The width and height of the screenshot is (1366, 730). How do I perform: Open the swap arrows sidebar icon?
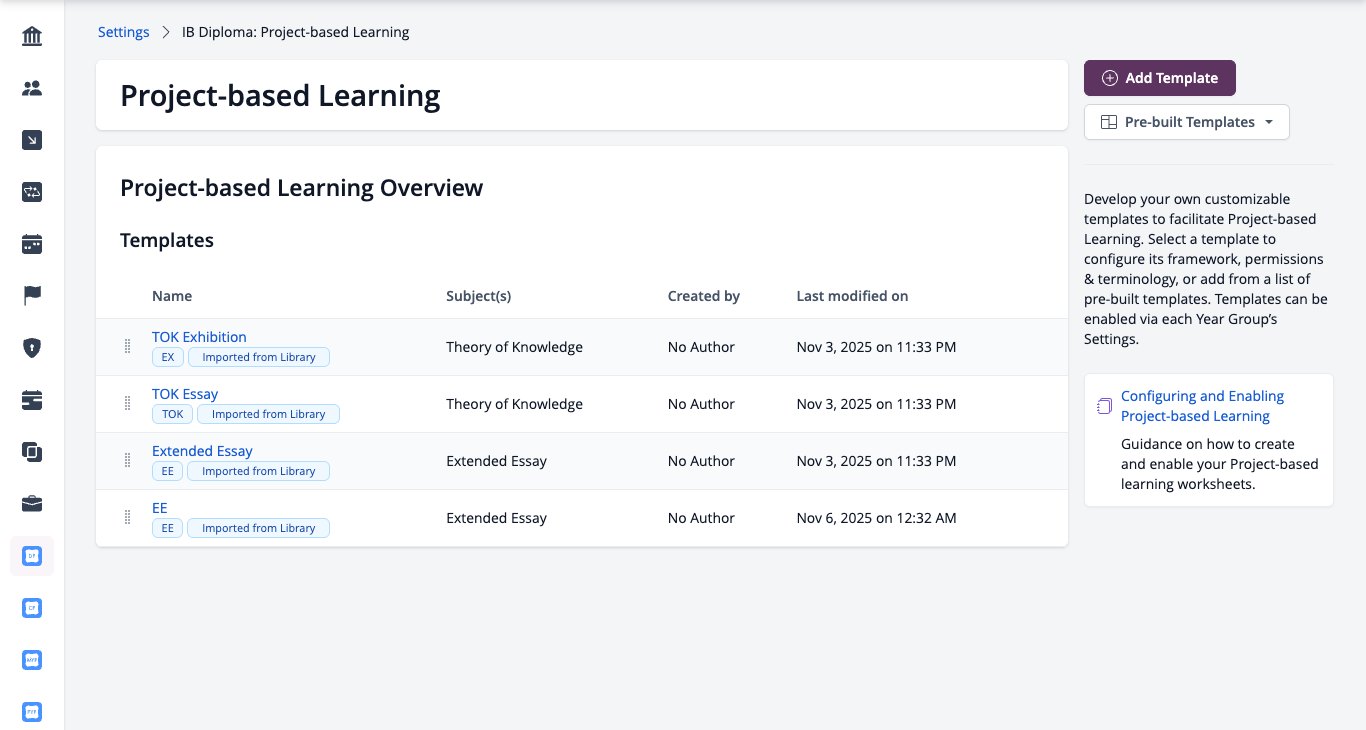pyautogui.click(x=32, y=192)
